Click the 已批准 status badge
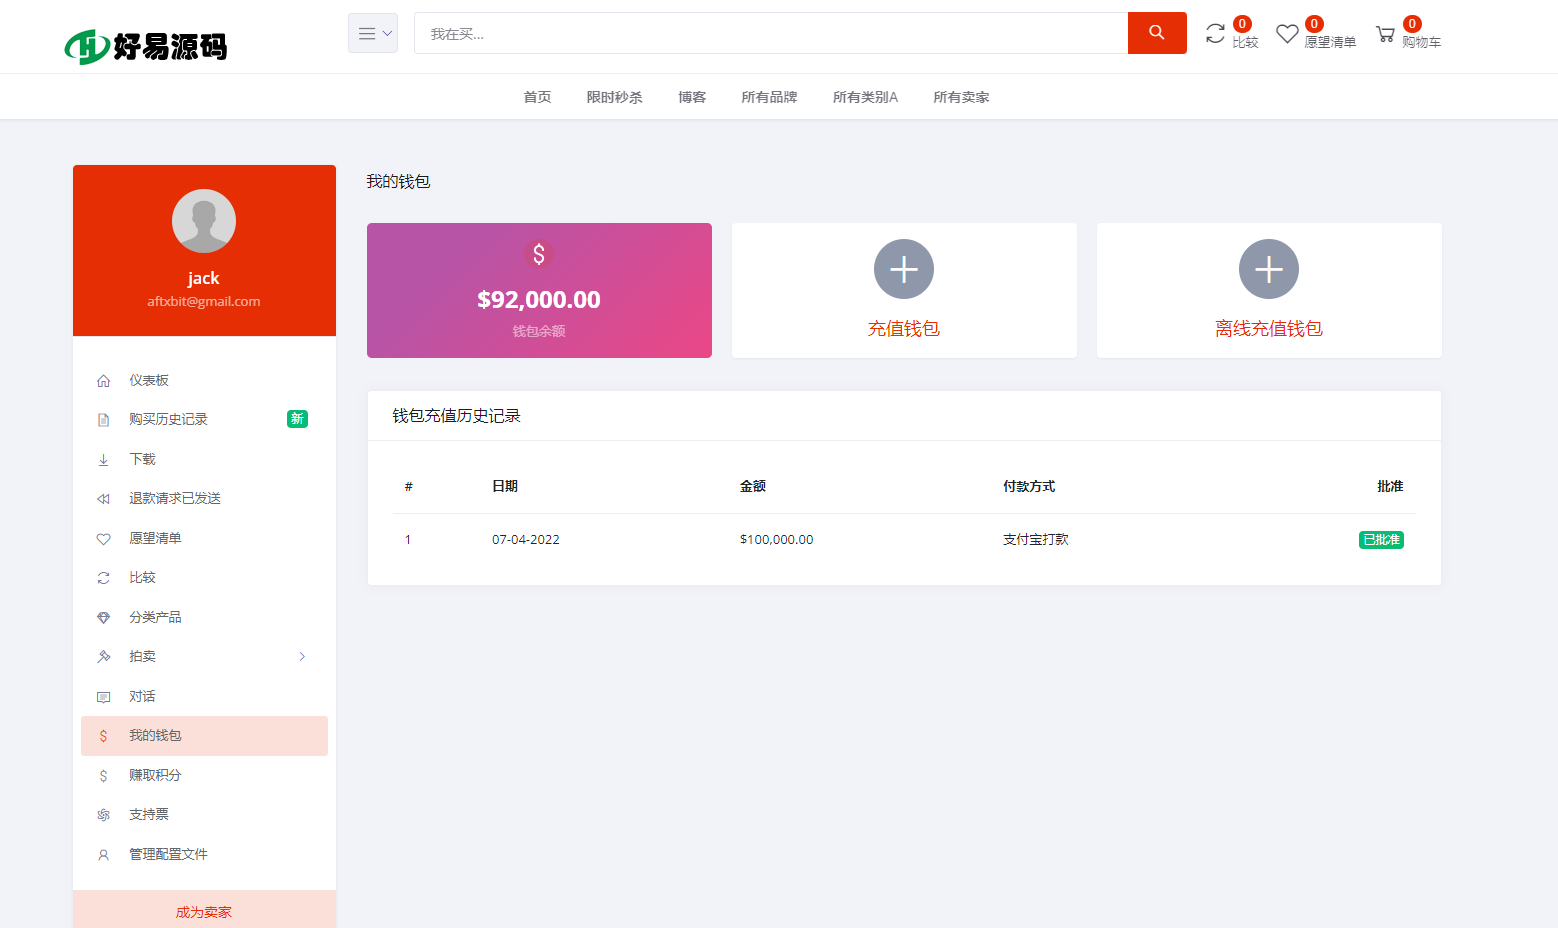The height and width of the screenshot is (928, 1558). (x=1381, y=540)
